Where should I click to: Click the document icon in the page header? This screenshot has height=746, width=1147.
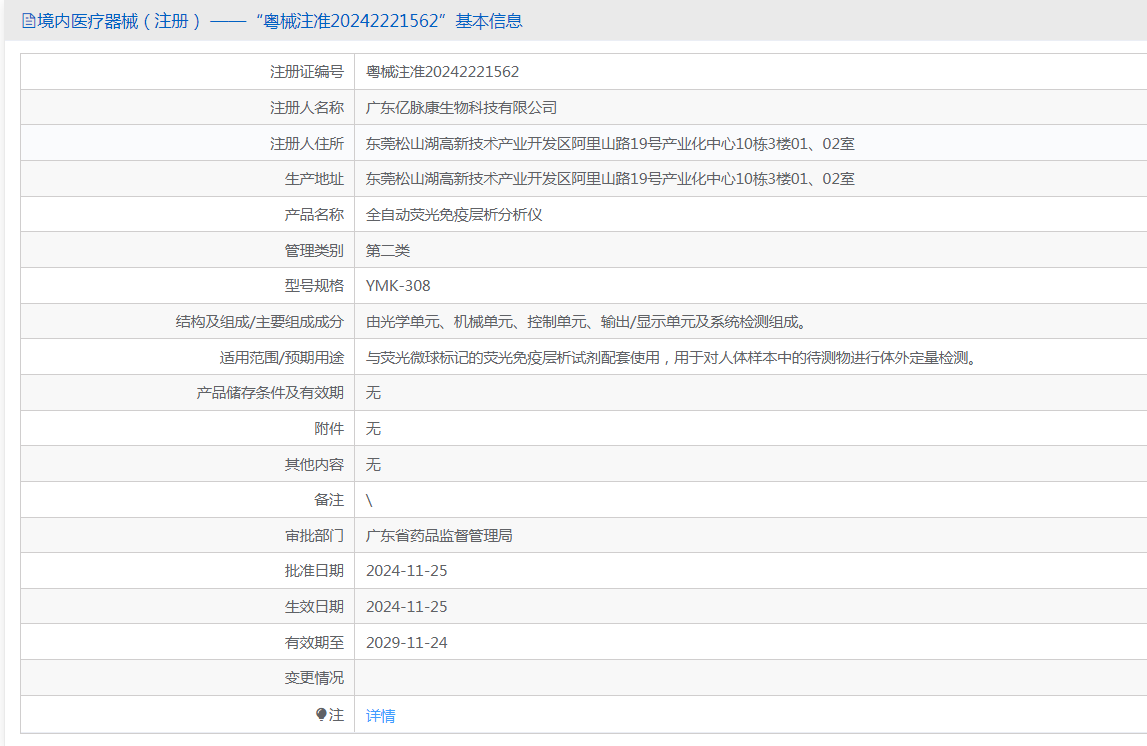(29, 20)
